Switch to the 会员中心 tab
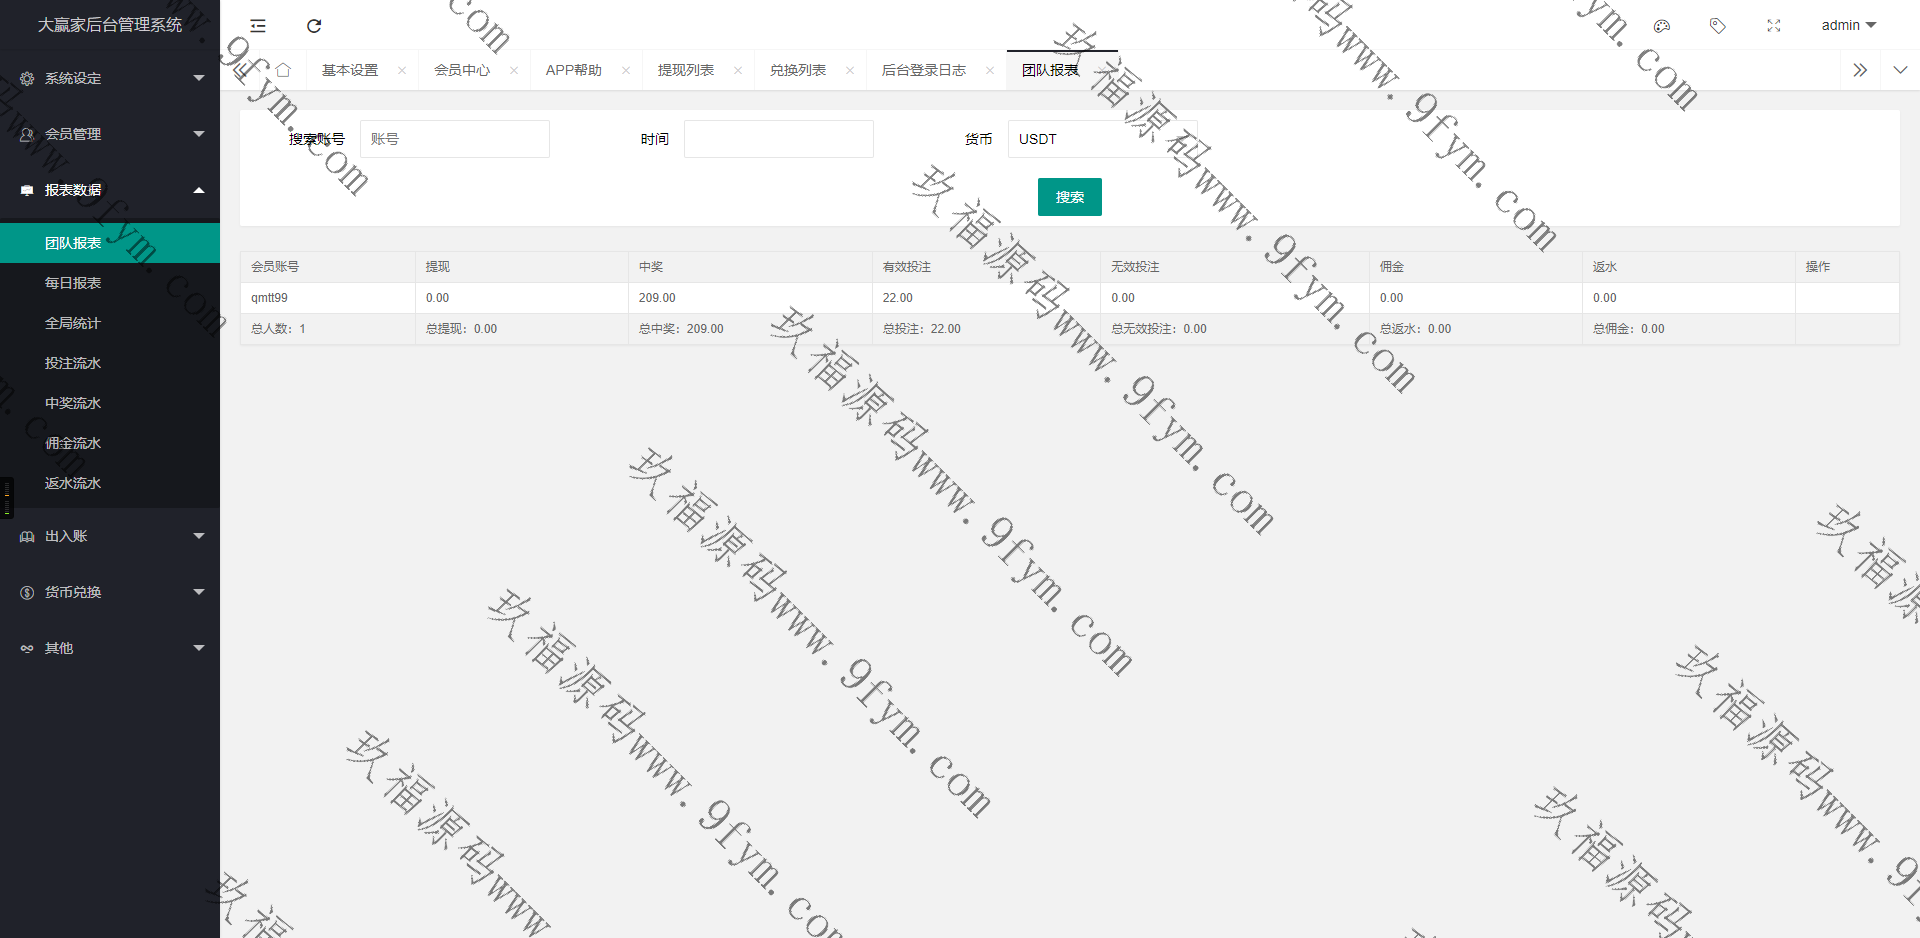 (x=462, y=70)
